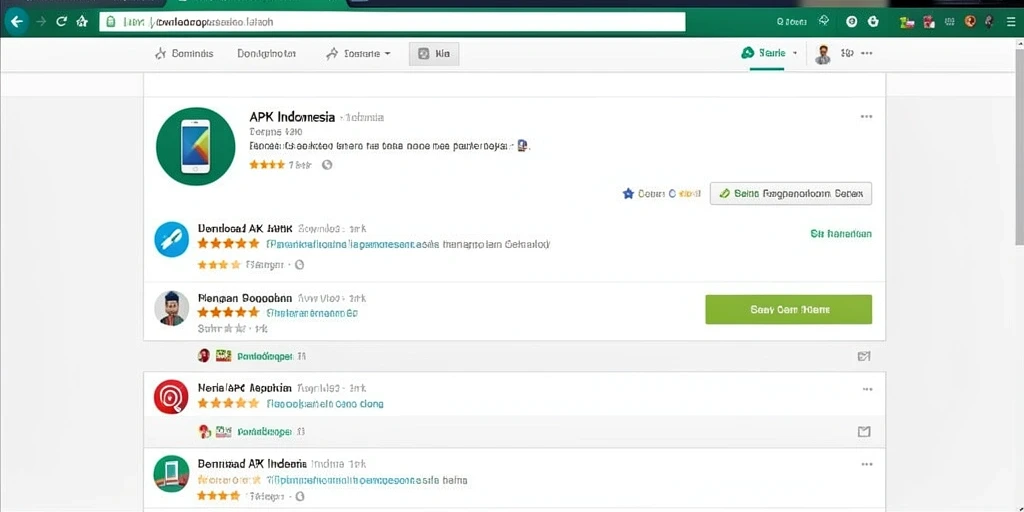
Task: Click the envelope icon in Pandiciopes 13 row
Action: (864, 432)
